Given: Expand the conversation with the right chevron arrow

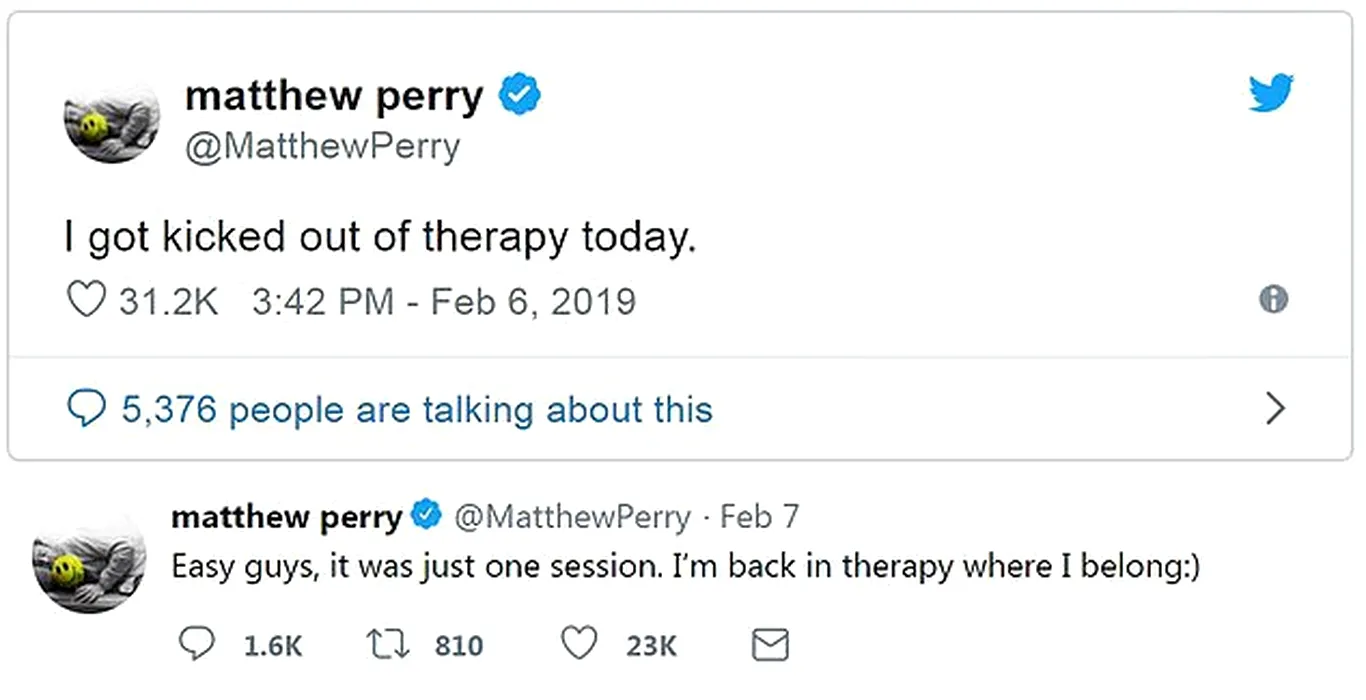Looking at the screenshot, I should tap(1275, 408).
